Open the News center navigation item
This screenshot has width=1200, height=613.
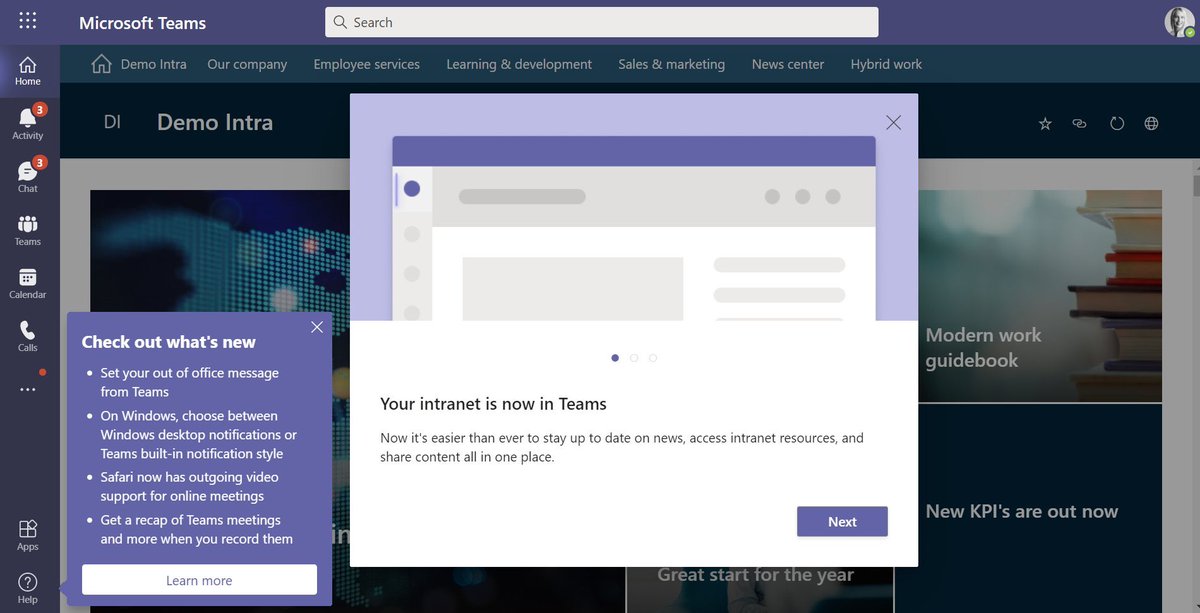coord(787,63)
